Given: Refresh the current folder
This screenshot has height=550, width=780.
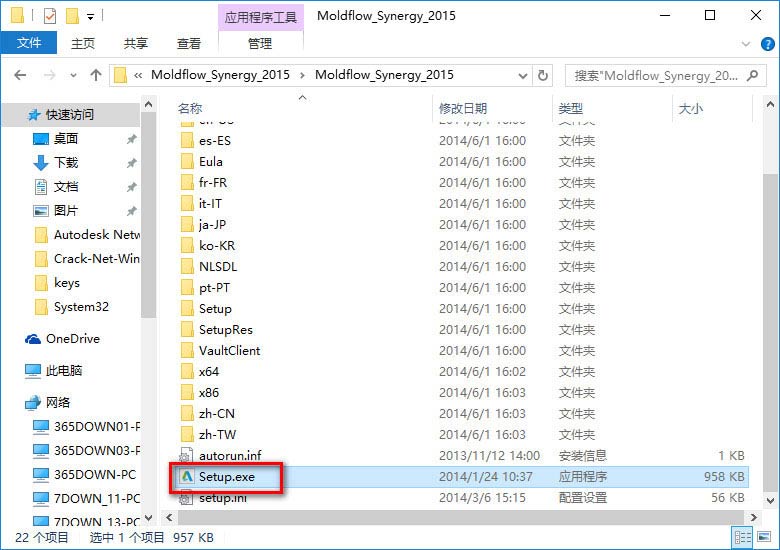Looking at the screenshot, I should pyautogui.click(x=543, y=76).
